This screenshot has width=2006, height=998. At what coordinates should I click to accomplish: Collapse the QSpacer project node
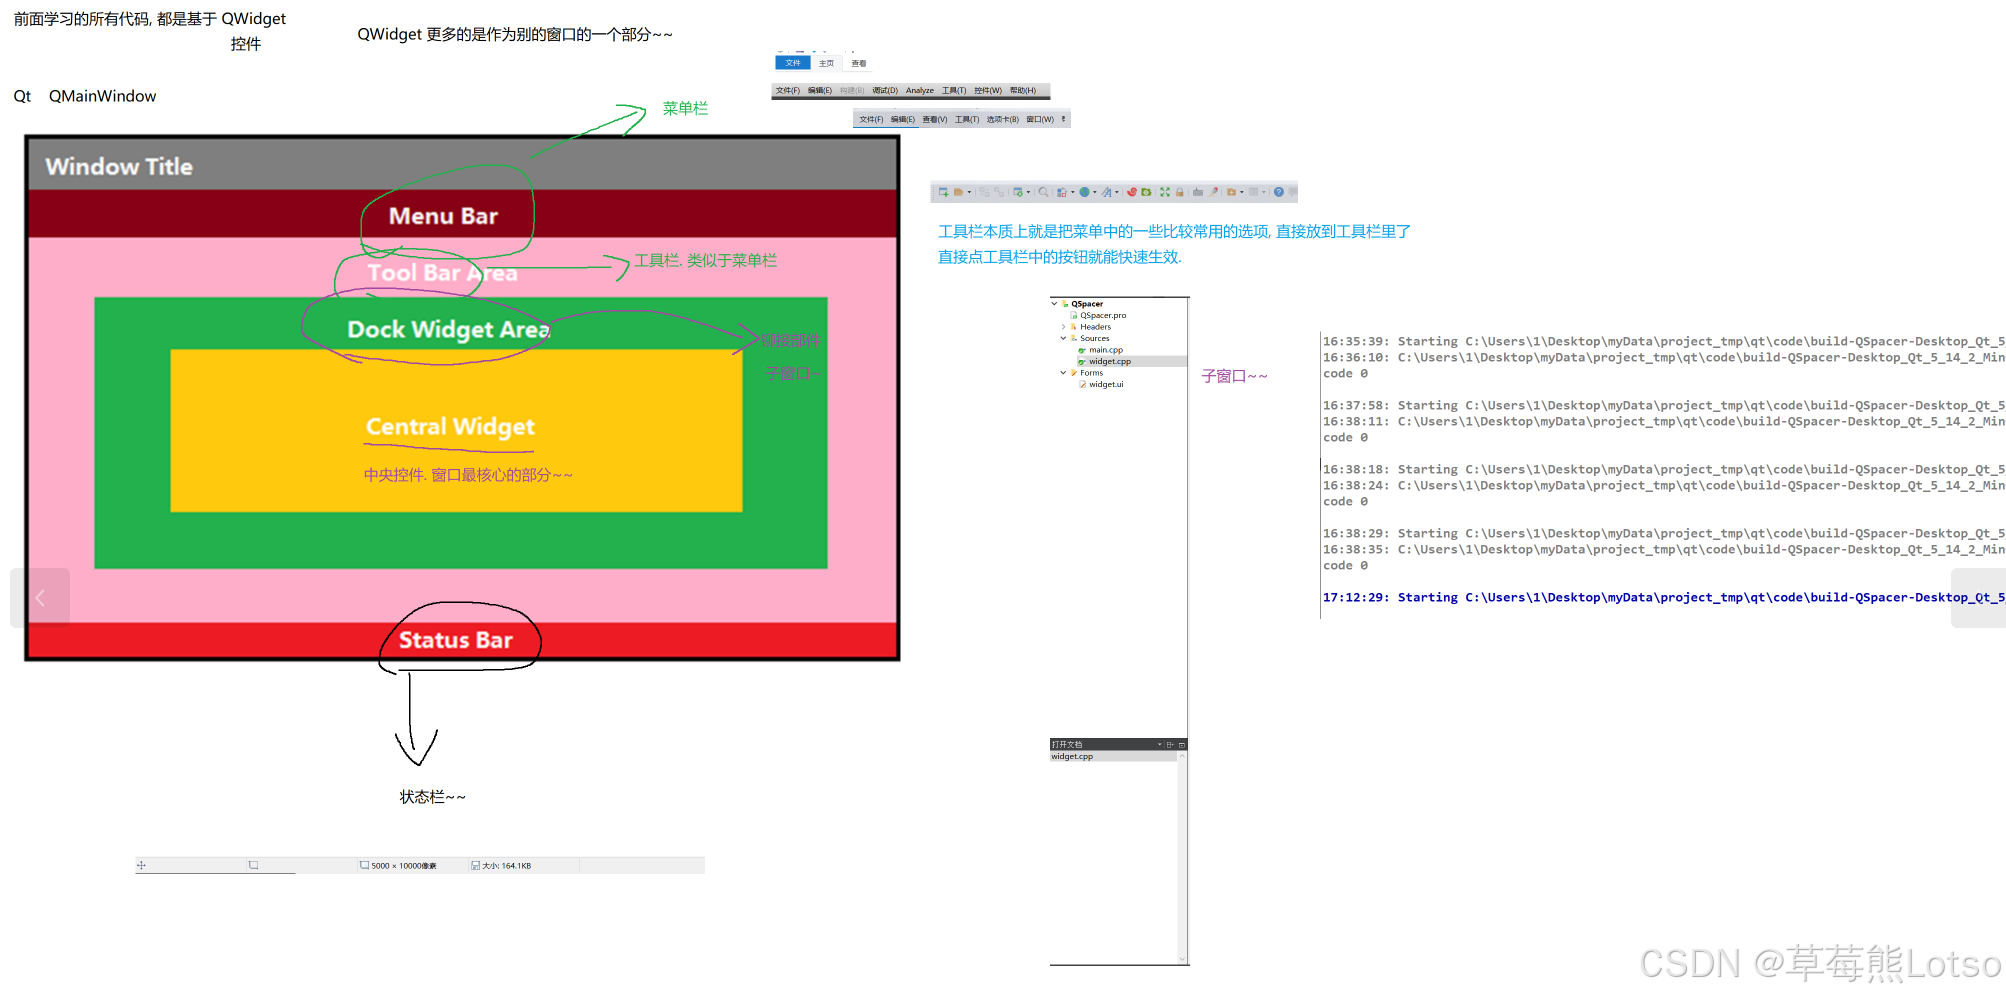(x=1054, y=303)
